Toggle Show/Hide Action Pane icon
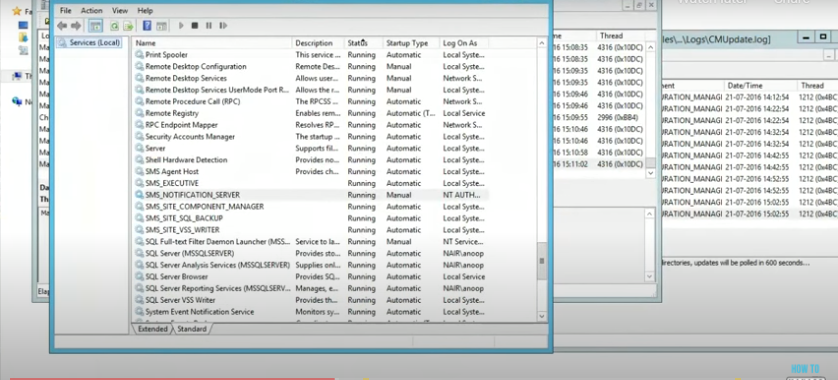The image size is (838, 380). coord(161,26)
